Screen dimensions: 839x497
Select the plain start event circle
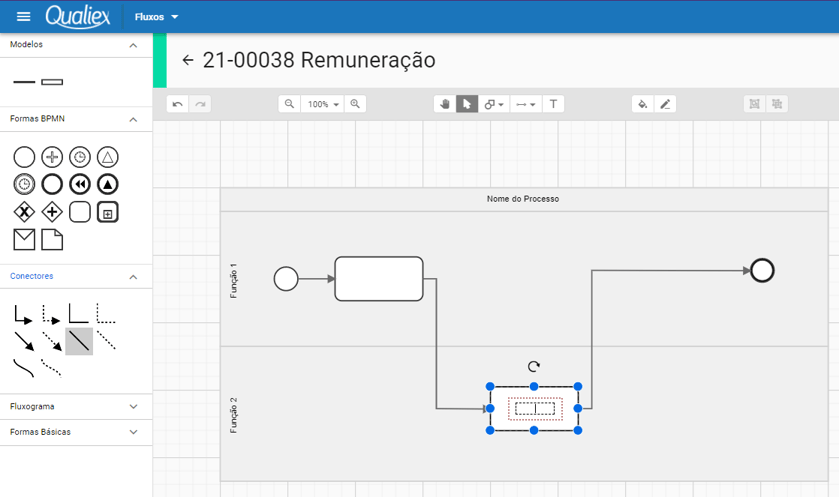pos(24,157)
